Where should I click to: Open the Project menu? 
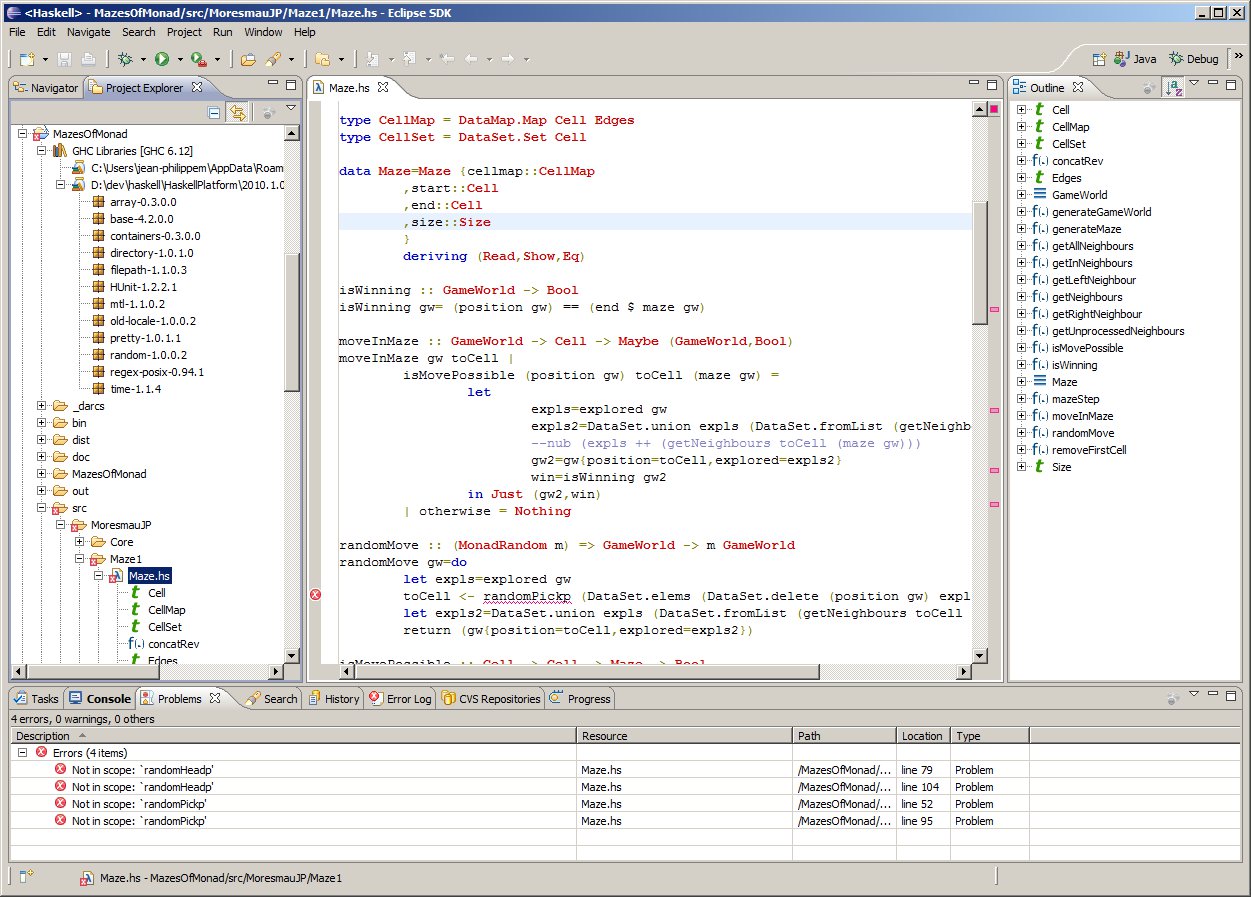pos(184,32)
